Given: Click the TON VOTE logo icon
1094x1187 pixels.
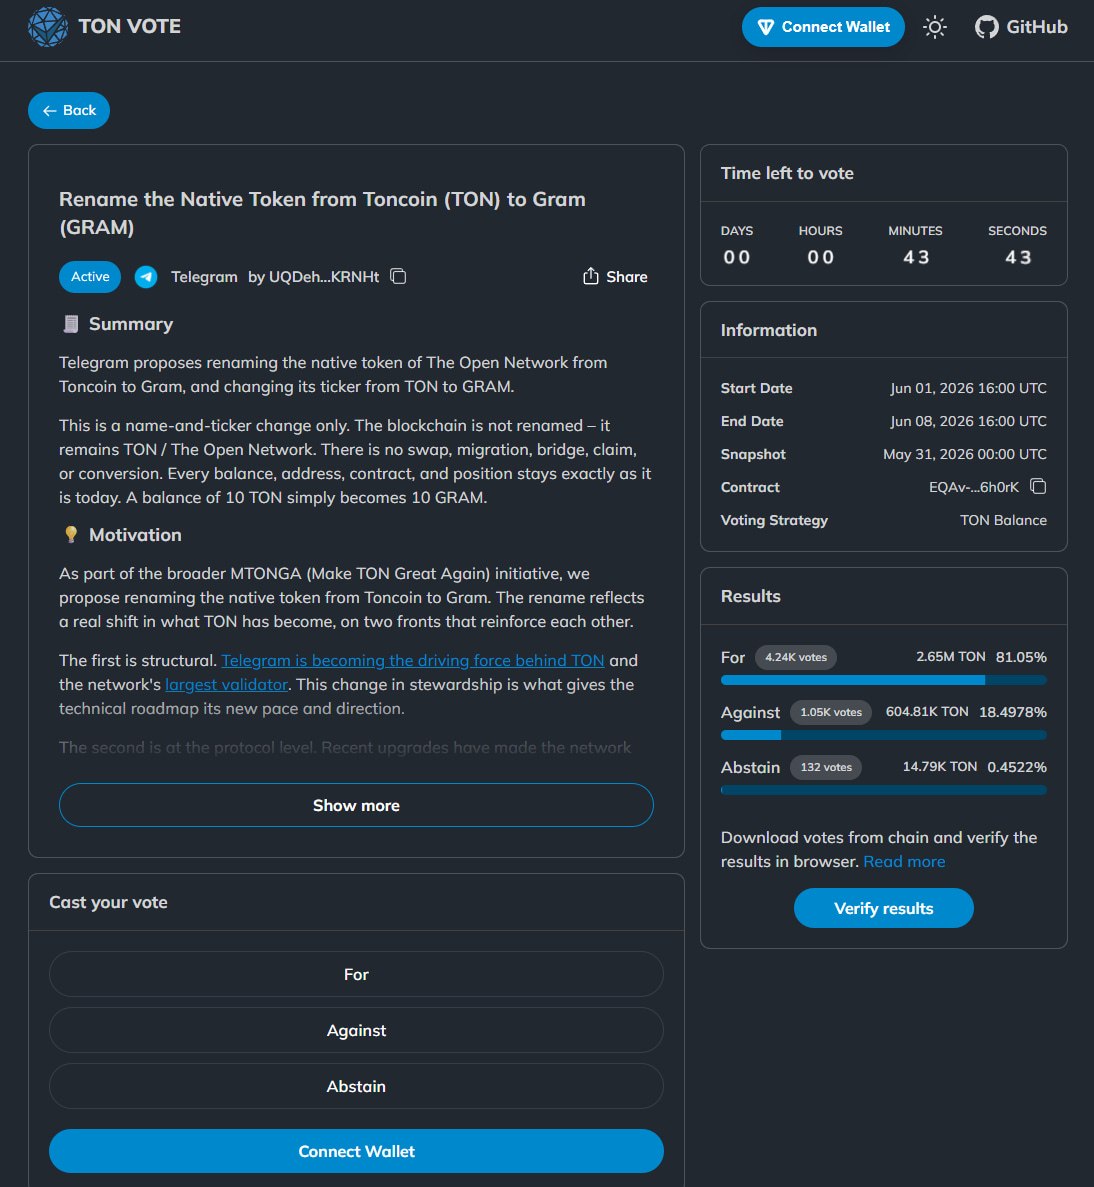Looking at the screenshot, I should [x=48, y=26].
